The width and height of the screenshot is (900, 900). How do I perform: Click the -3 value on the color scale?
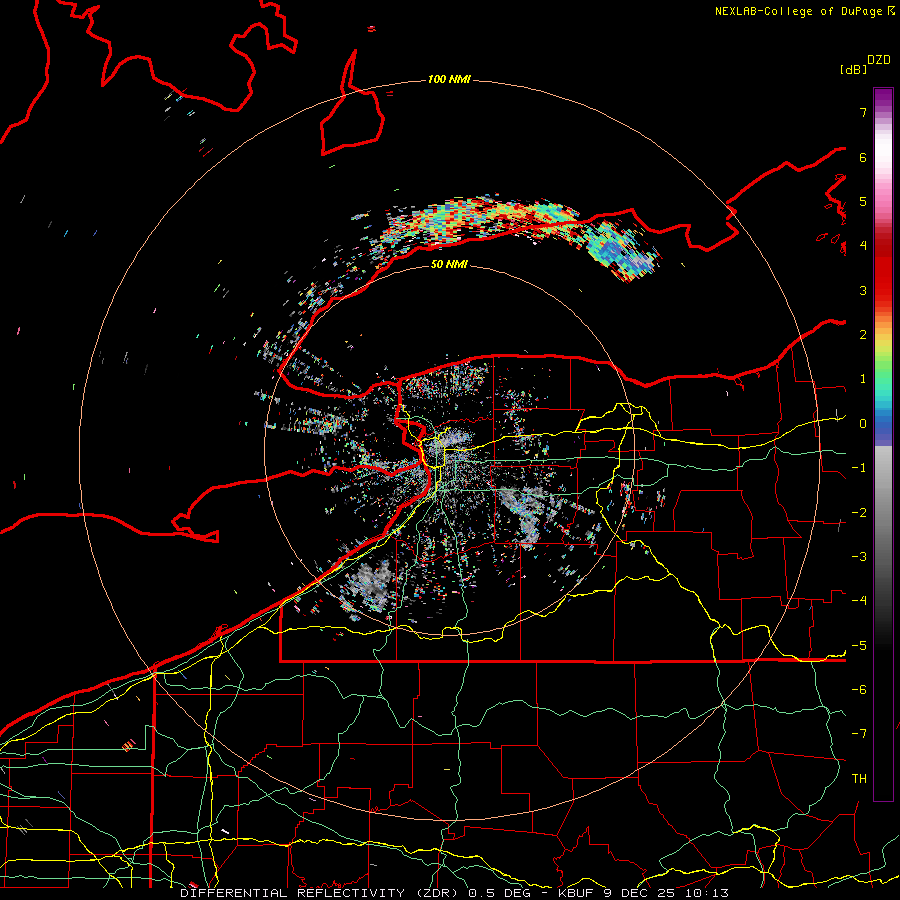point(859,557)
